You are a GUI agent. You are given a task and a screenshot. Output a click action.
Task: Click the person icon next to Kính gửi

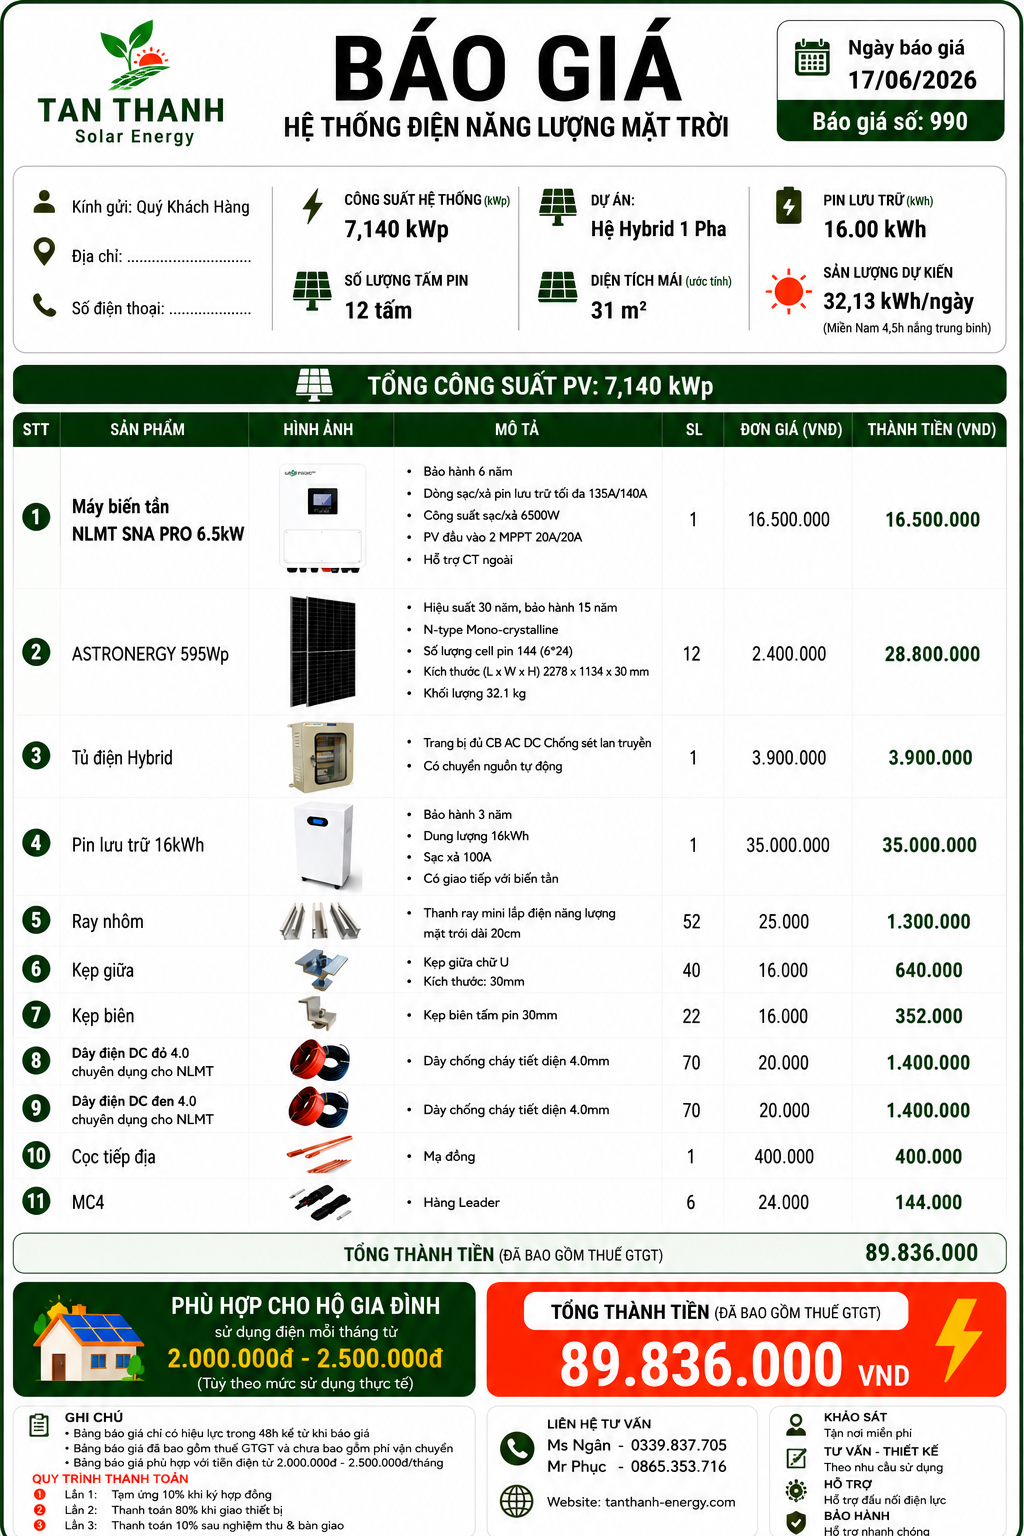(x=44, y=201)
